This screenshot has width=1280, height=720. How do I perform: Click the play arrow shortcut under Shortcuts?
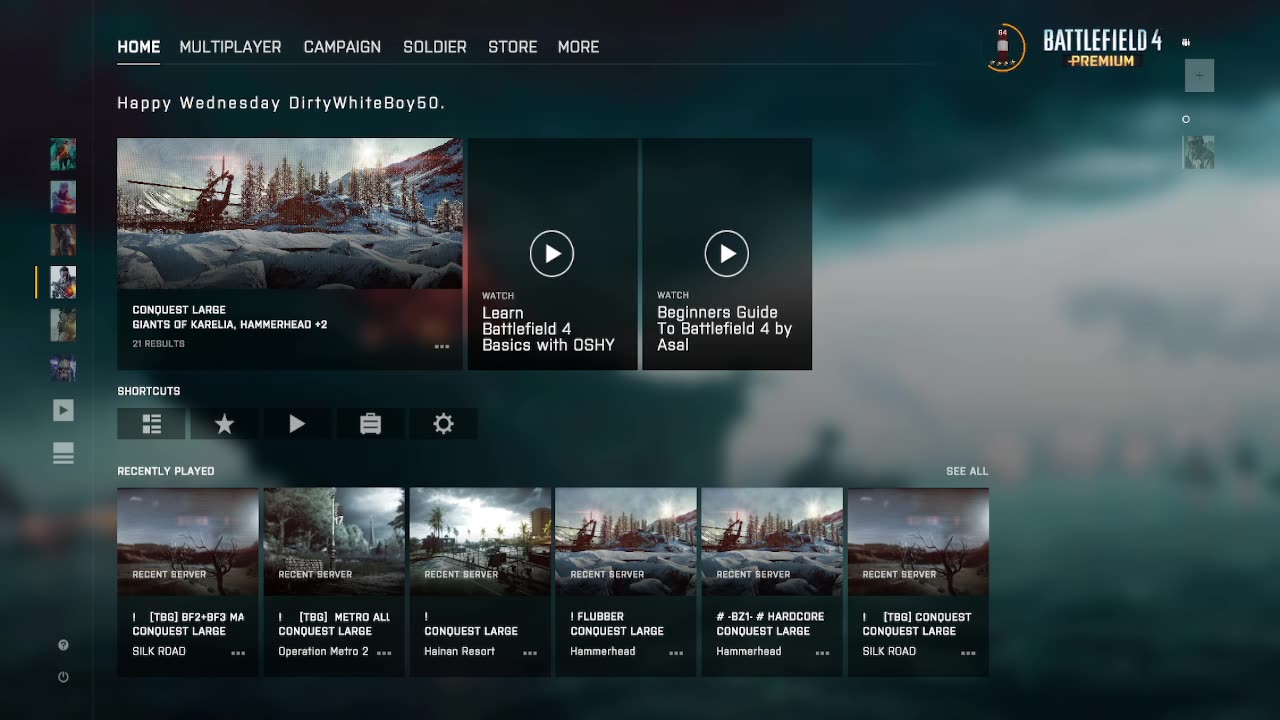297,424
